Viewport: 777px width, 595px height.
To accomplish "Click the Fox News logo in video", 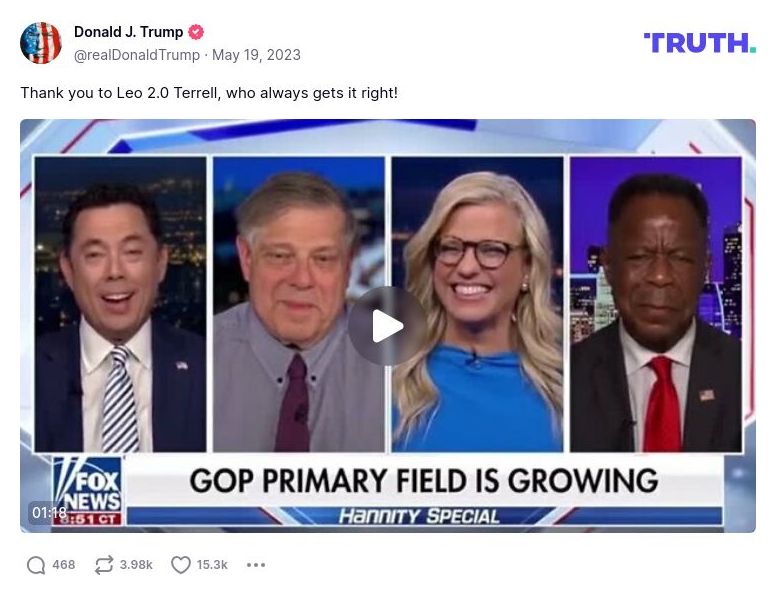I will 87,490.
